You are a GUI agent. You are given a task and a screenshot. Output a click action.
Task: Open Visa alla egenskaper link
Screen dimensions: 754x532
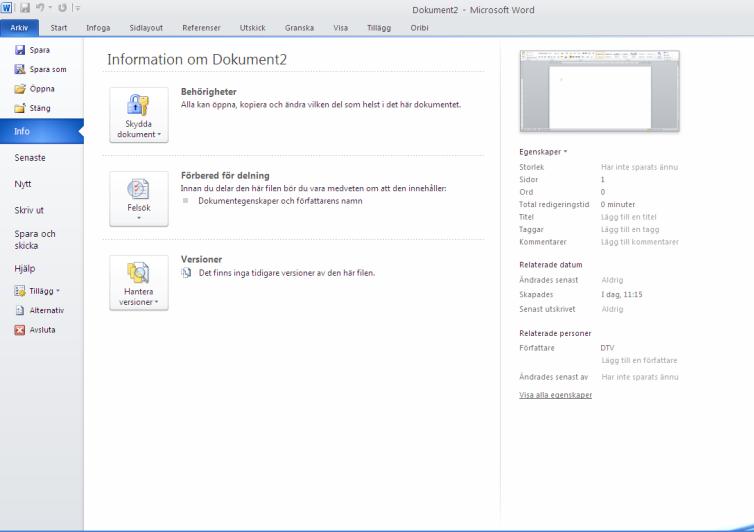[x=555, y=395]
